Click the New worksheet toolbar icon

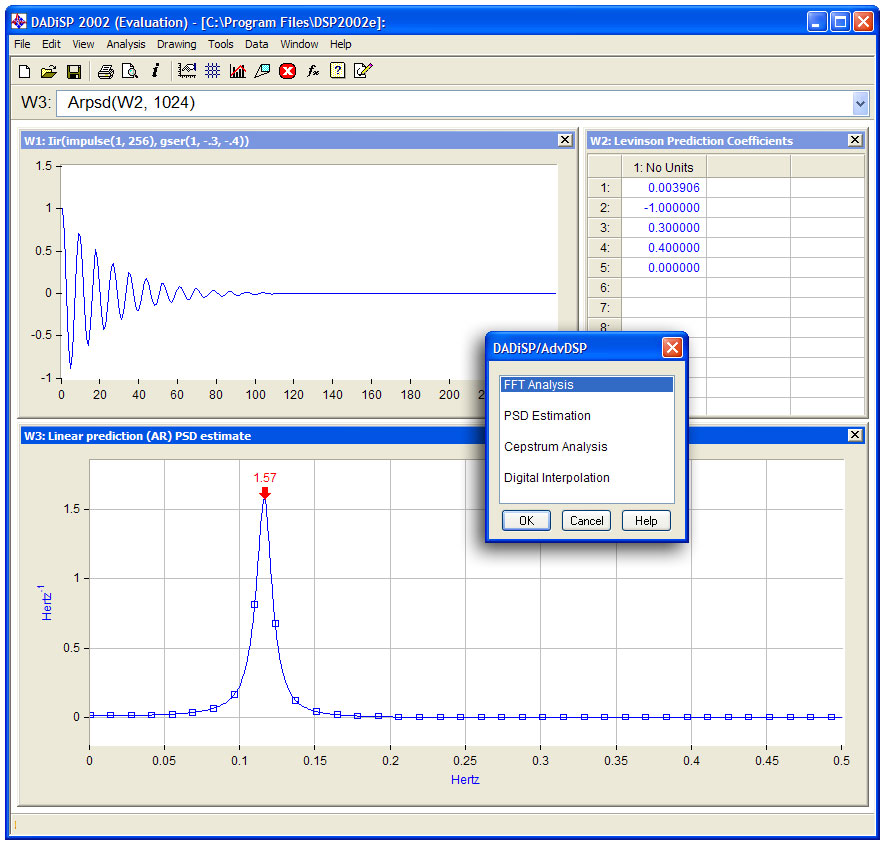(24, 71)
